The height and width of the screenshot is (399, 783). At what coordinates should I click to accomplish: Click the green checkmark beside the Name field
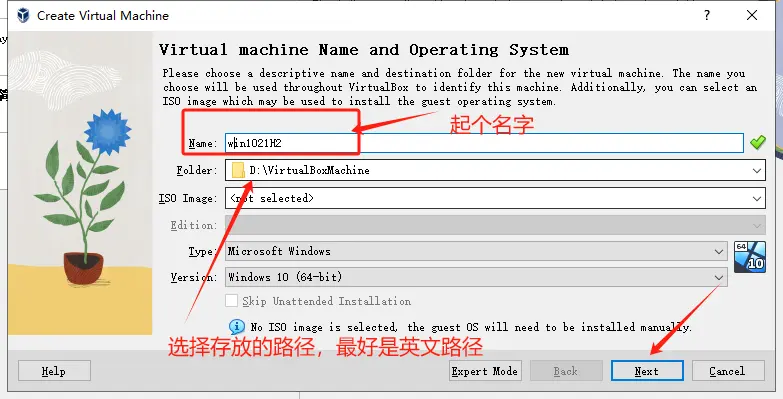pyautogui.click(x=758, y=143)
